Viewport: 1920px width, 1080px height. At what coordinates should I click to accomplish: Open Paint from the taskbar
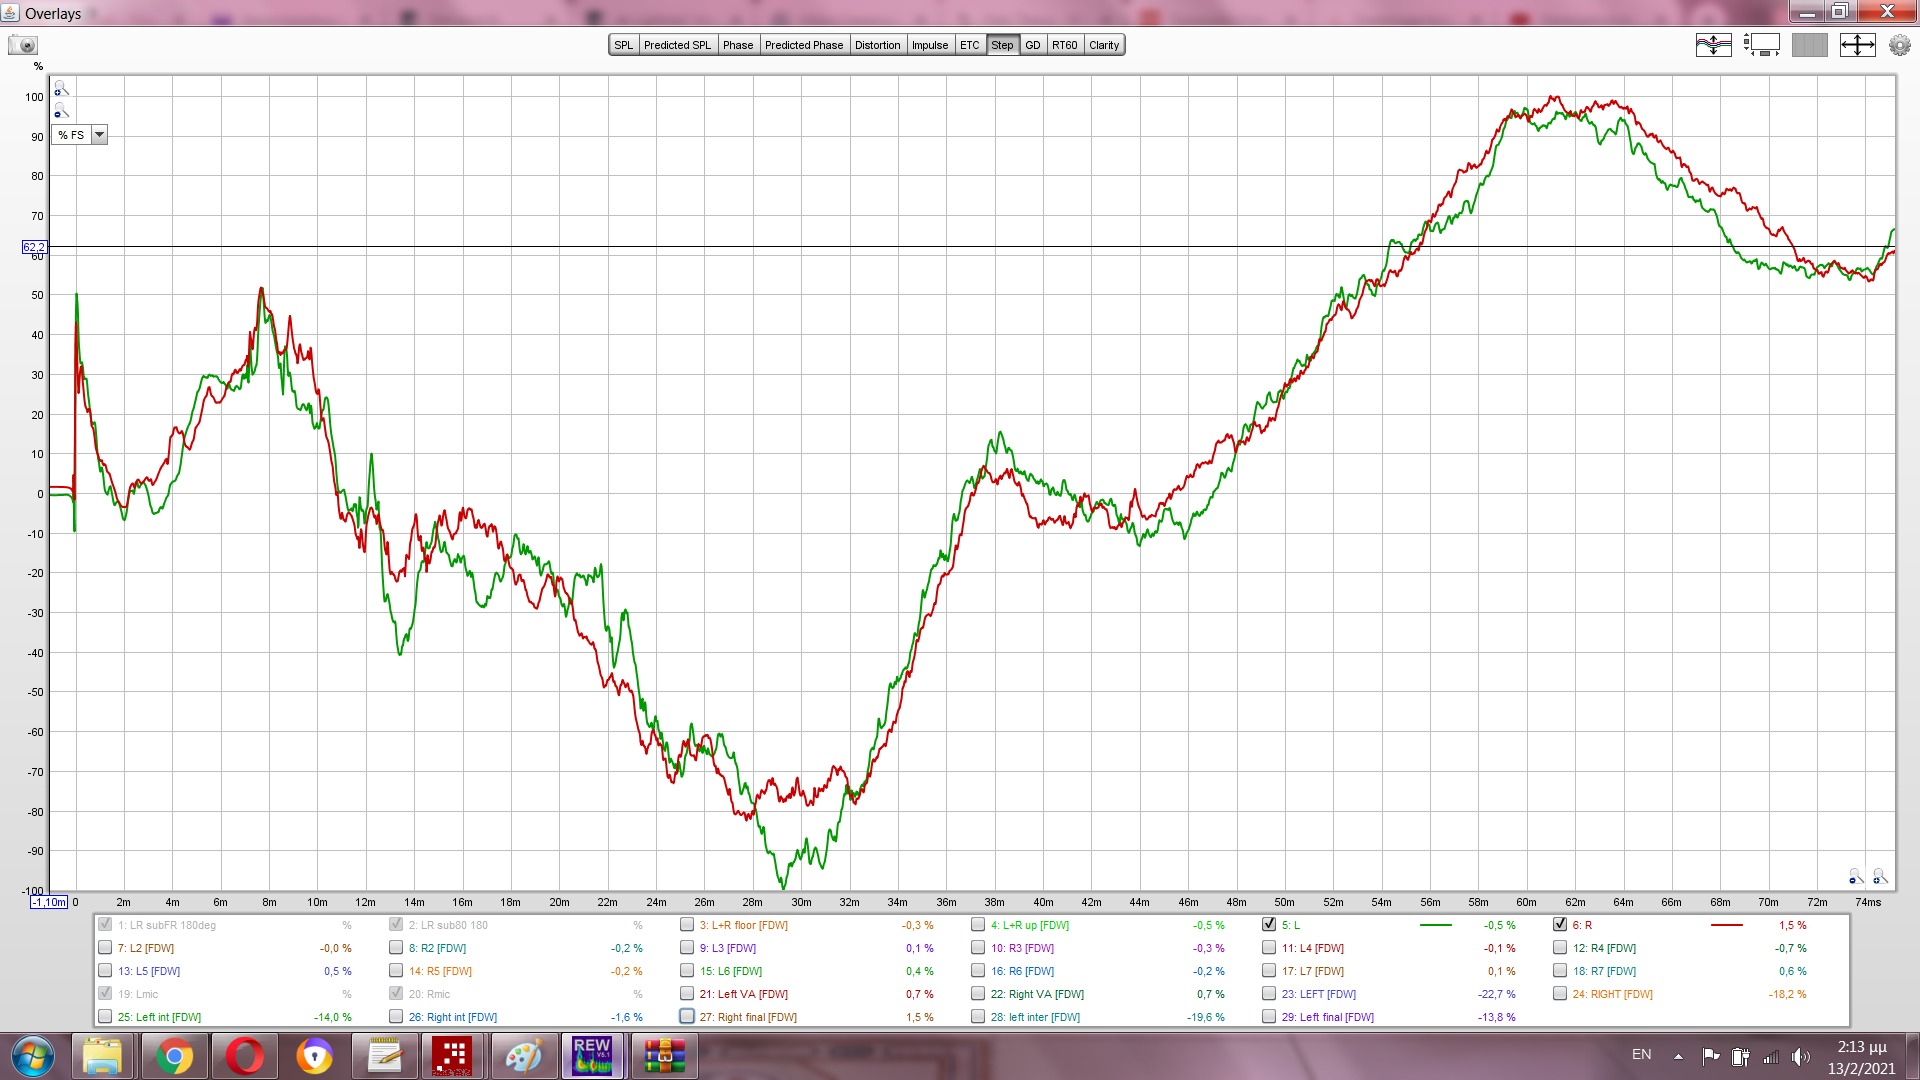pos(523,1056)
